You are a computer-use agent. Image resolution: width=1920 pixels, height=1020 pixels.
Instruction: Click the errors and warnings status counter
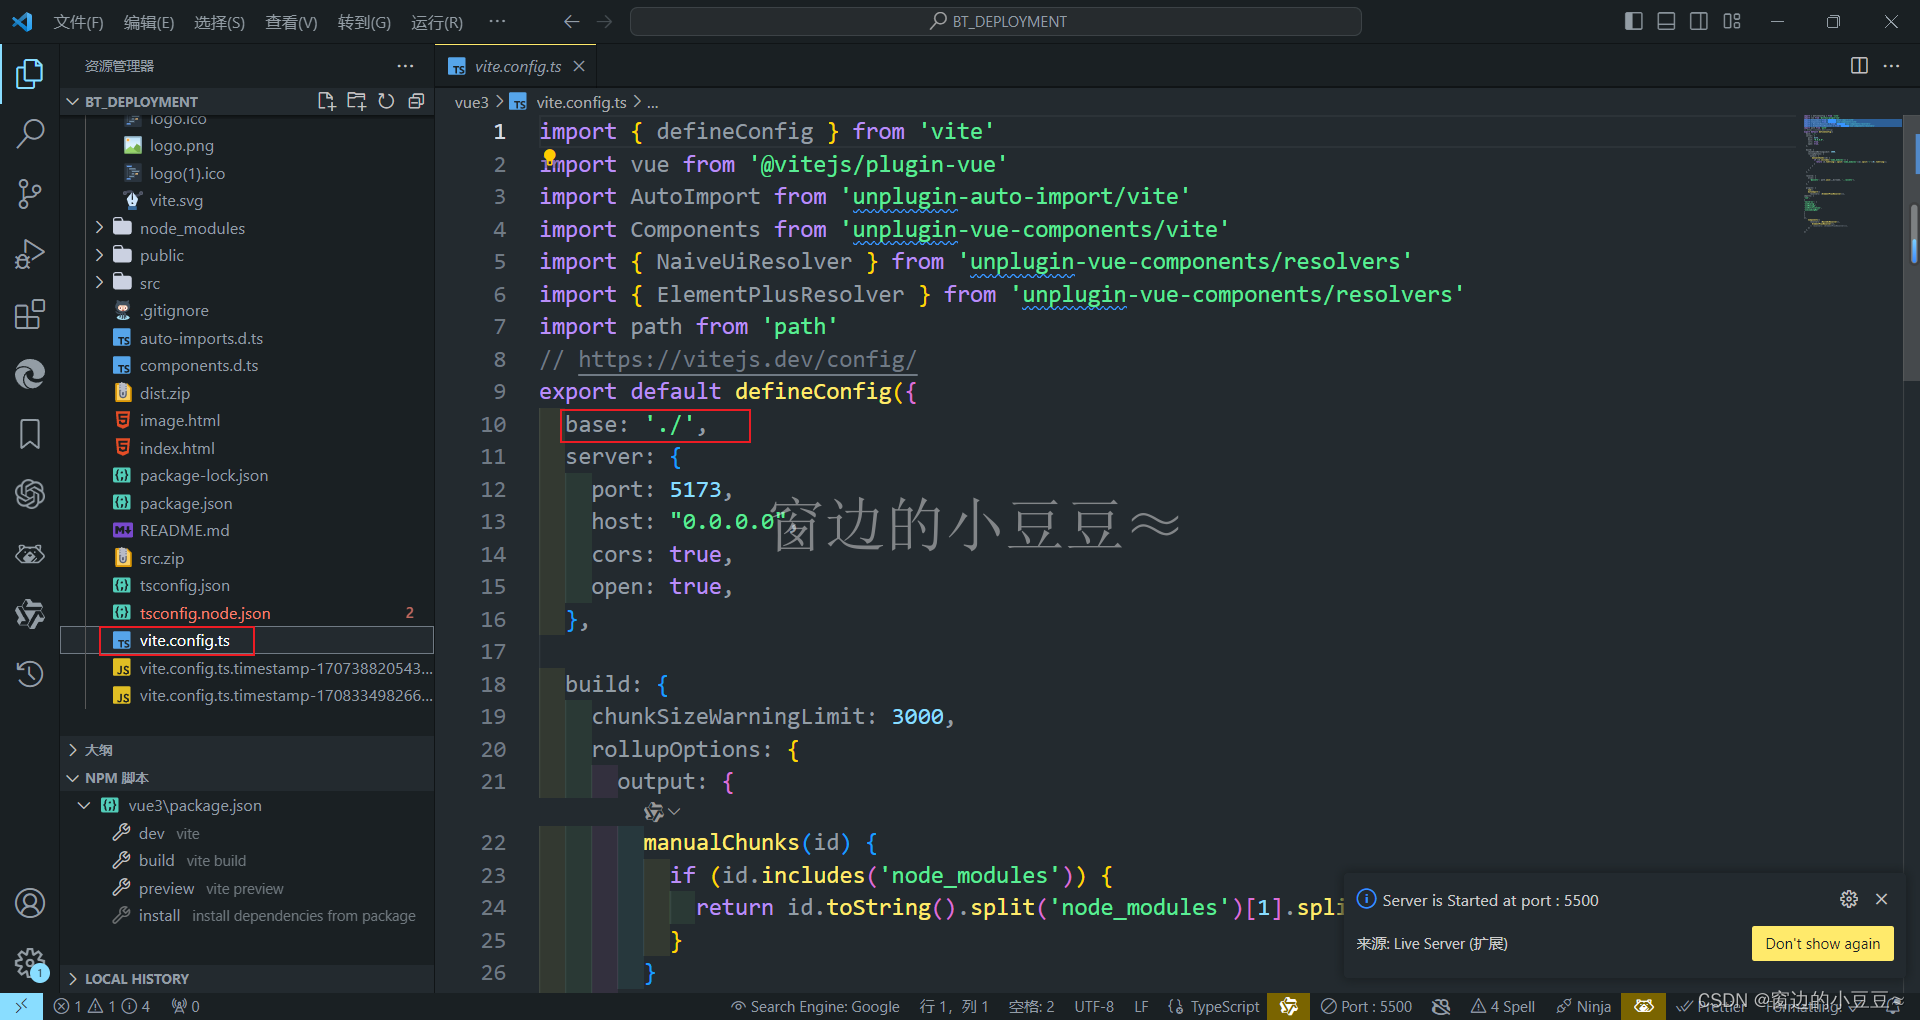[x=102, y=1006]
